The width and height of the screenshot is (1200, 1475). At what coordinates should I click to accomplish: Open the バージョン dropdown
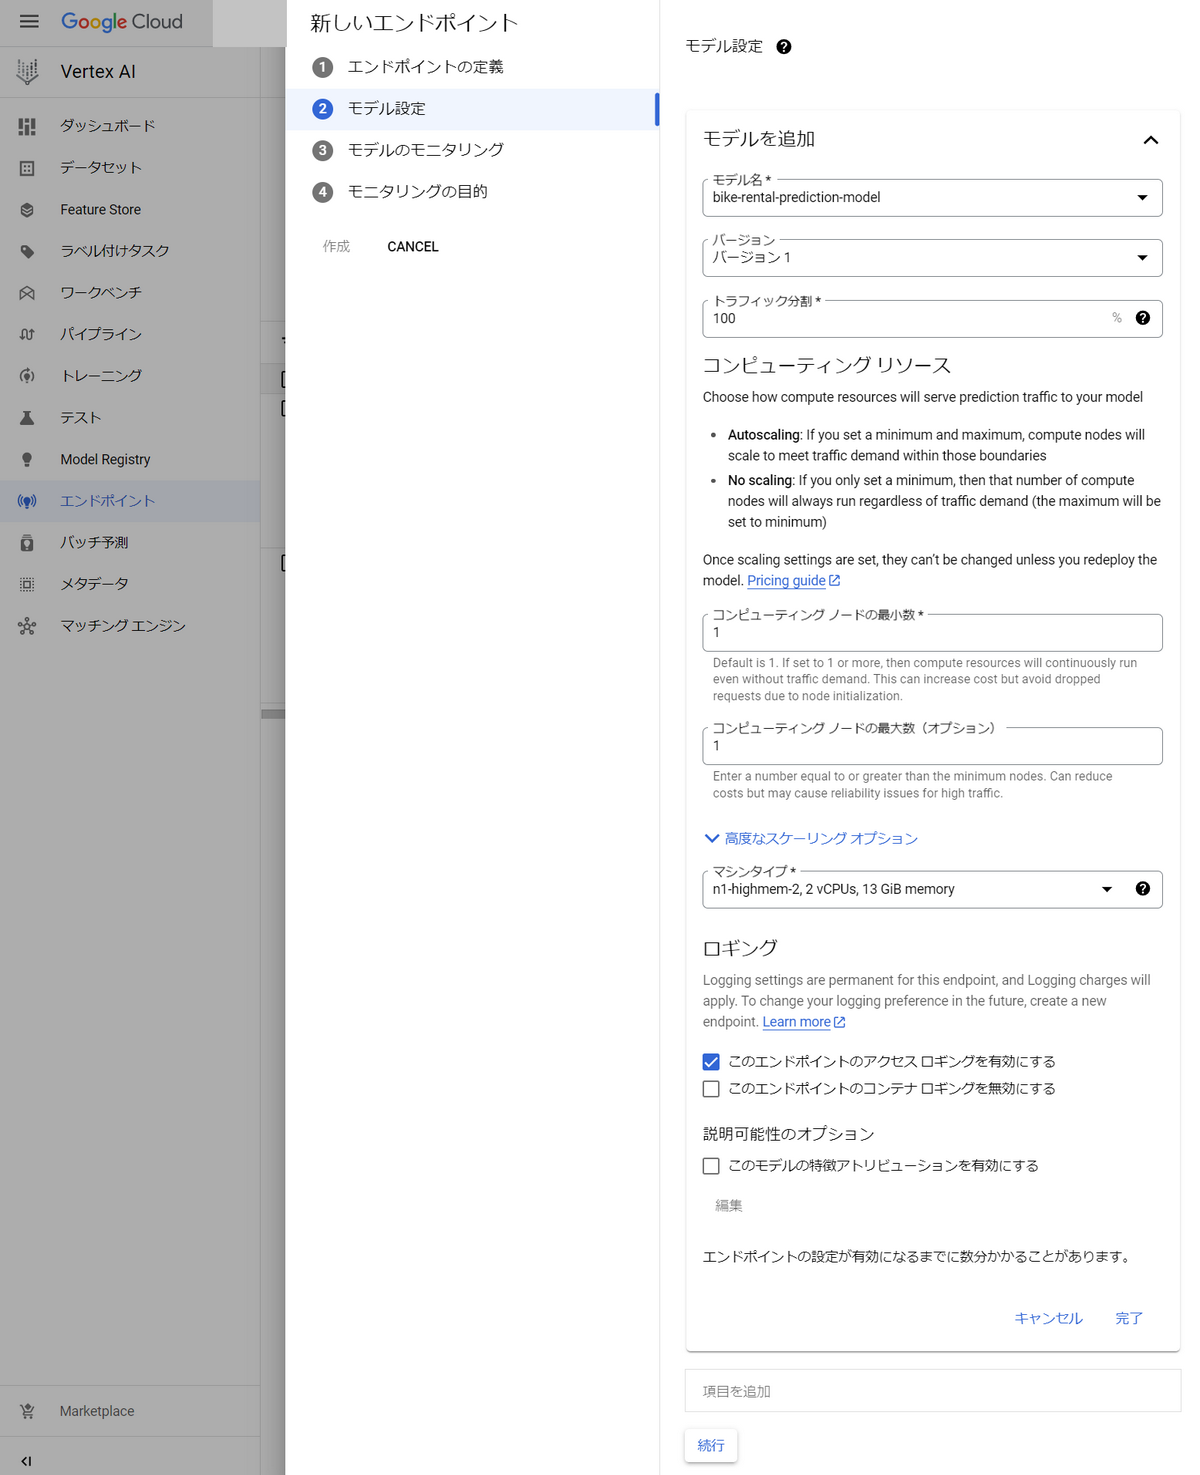pos(932,258)
